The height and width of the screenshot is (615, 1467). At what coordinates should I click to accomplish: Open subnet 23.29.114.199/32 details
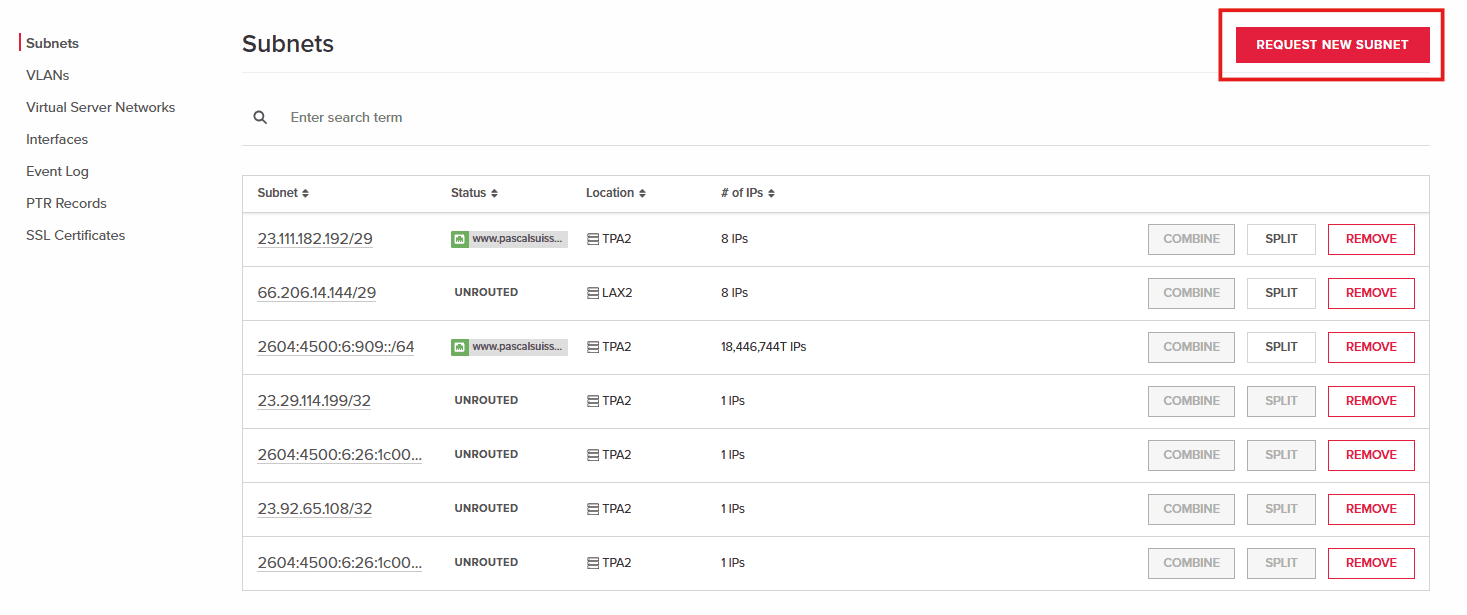click(x=315, y=400)
